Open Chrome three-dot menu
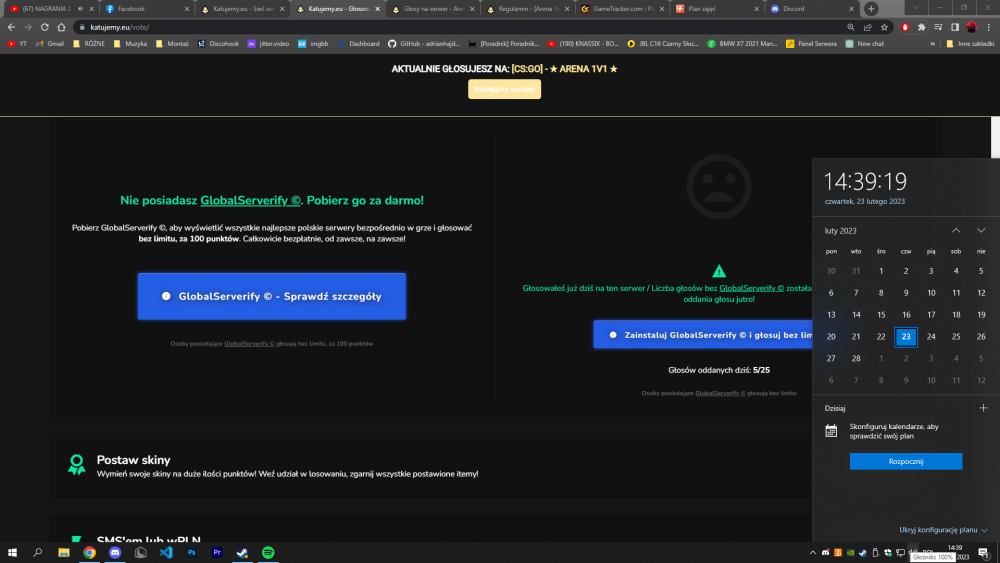This screenshot has width=1000, height=563. tap(989, 27)
